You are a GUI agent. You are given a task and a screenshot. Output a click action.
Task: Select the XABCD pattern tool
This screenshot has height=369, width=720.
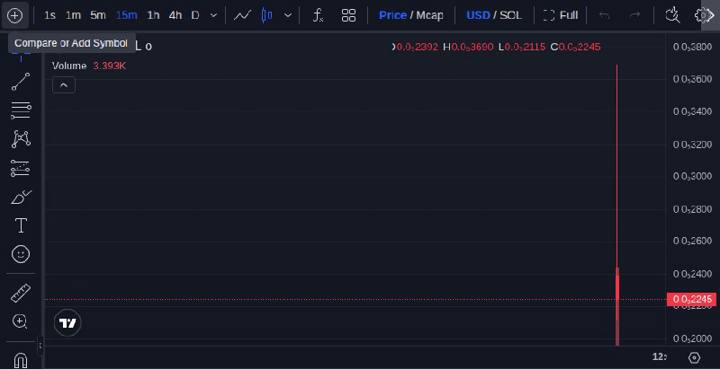(21, 139)
